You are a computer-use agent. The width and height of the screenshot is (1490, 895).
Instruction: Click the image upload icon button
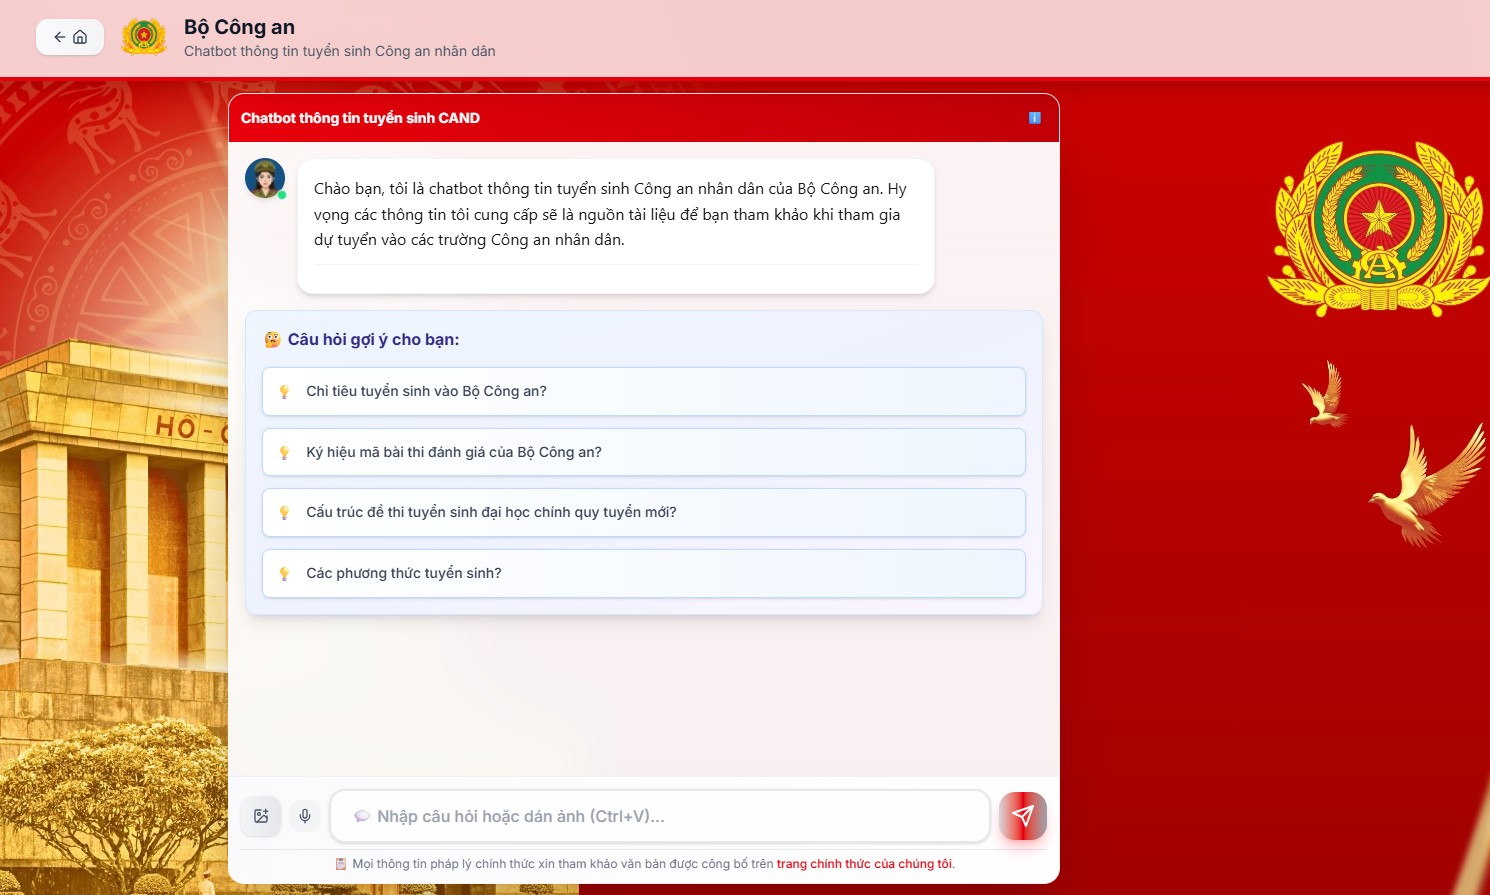pyautogui.click(x=261, y=816)
